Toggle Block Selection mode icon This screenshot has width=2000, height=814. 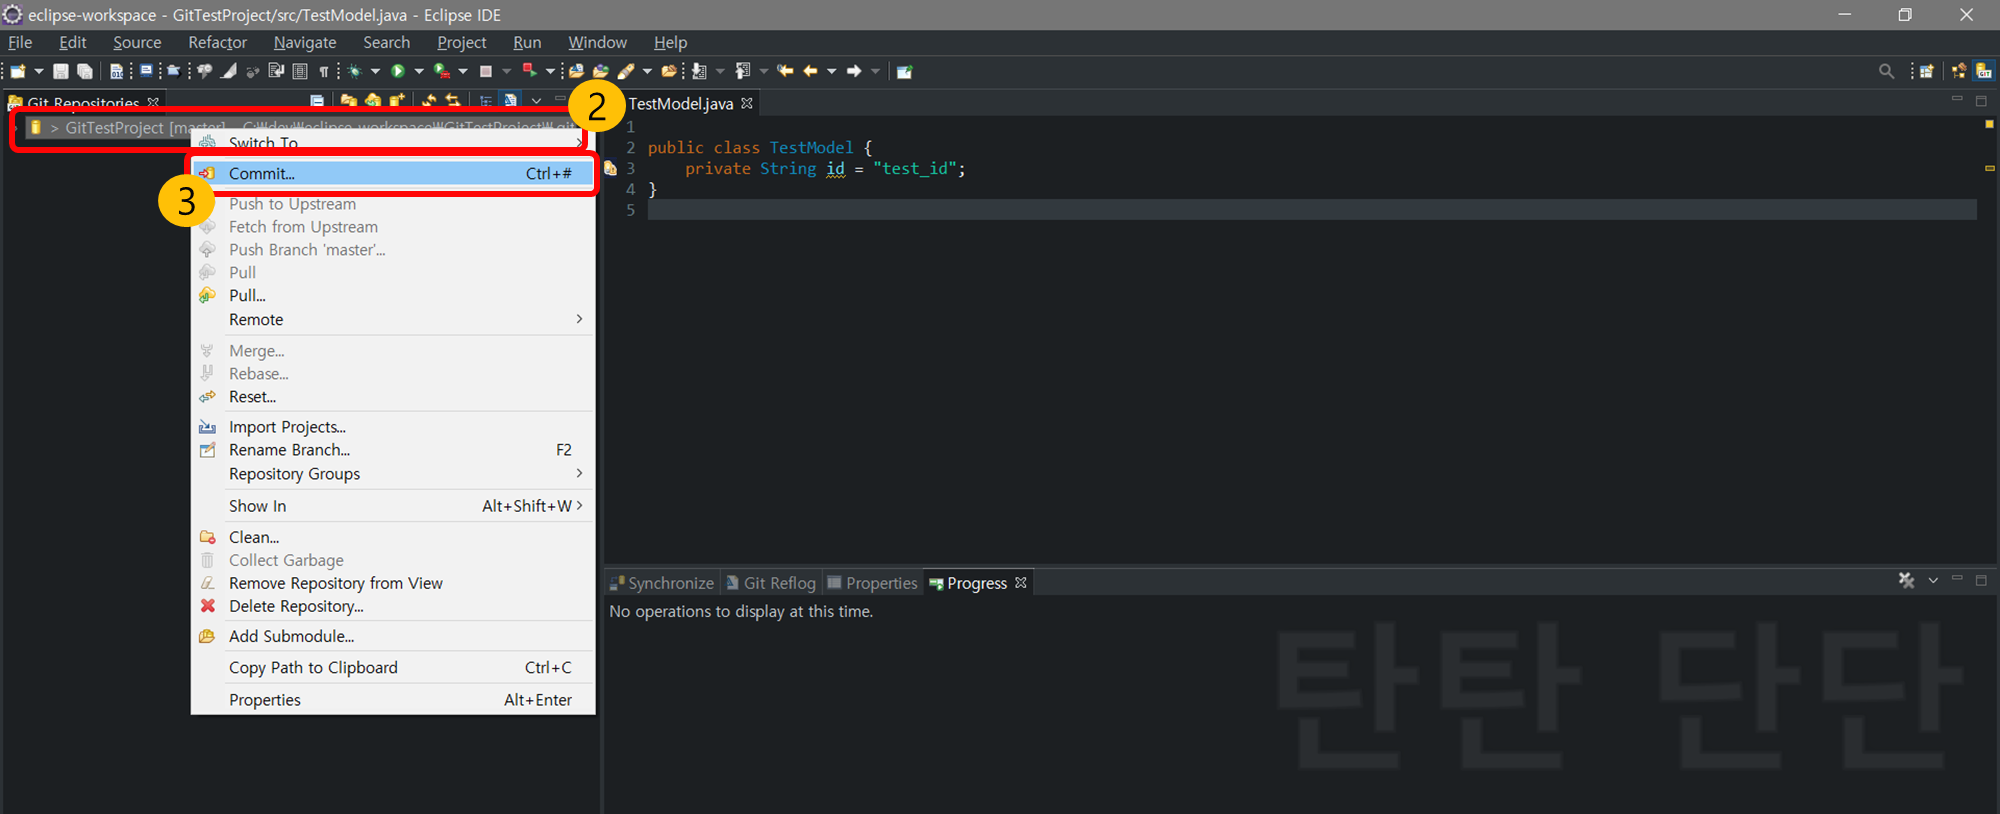pyautogui.click(x=300, y=71)
